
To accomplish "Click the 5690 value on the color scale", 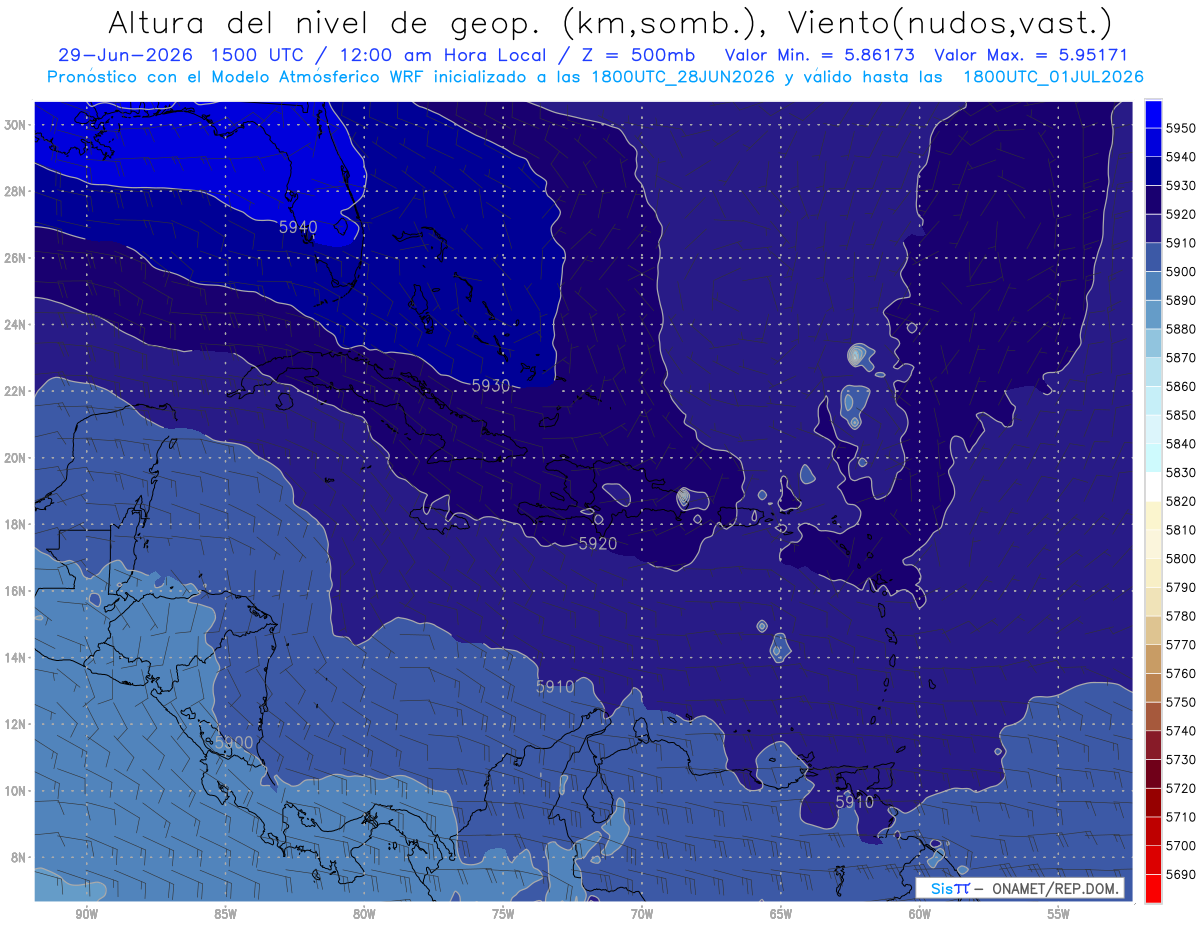I will click(x=1180, y=875).
